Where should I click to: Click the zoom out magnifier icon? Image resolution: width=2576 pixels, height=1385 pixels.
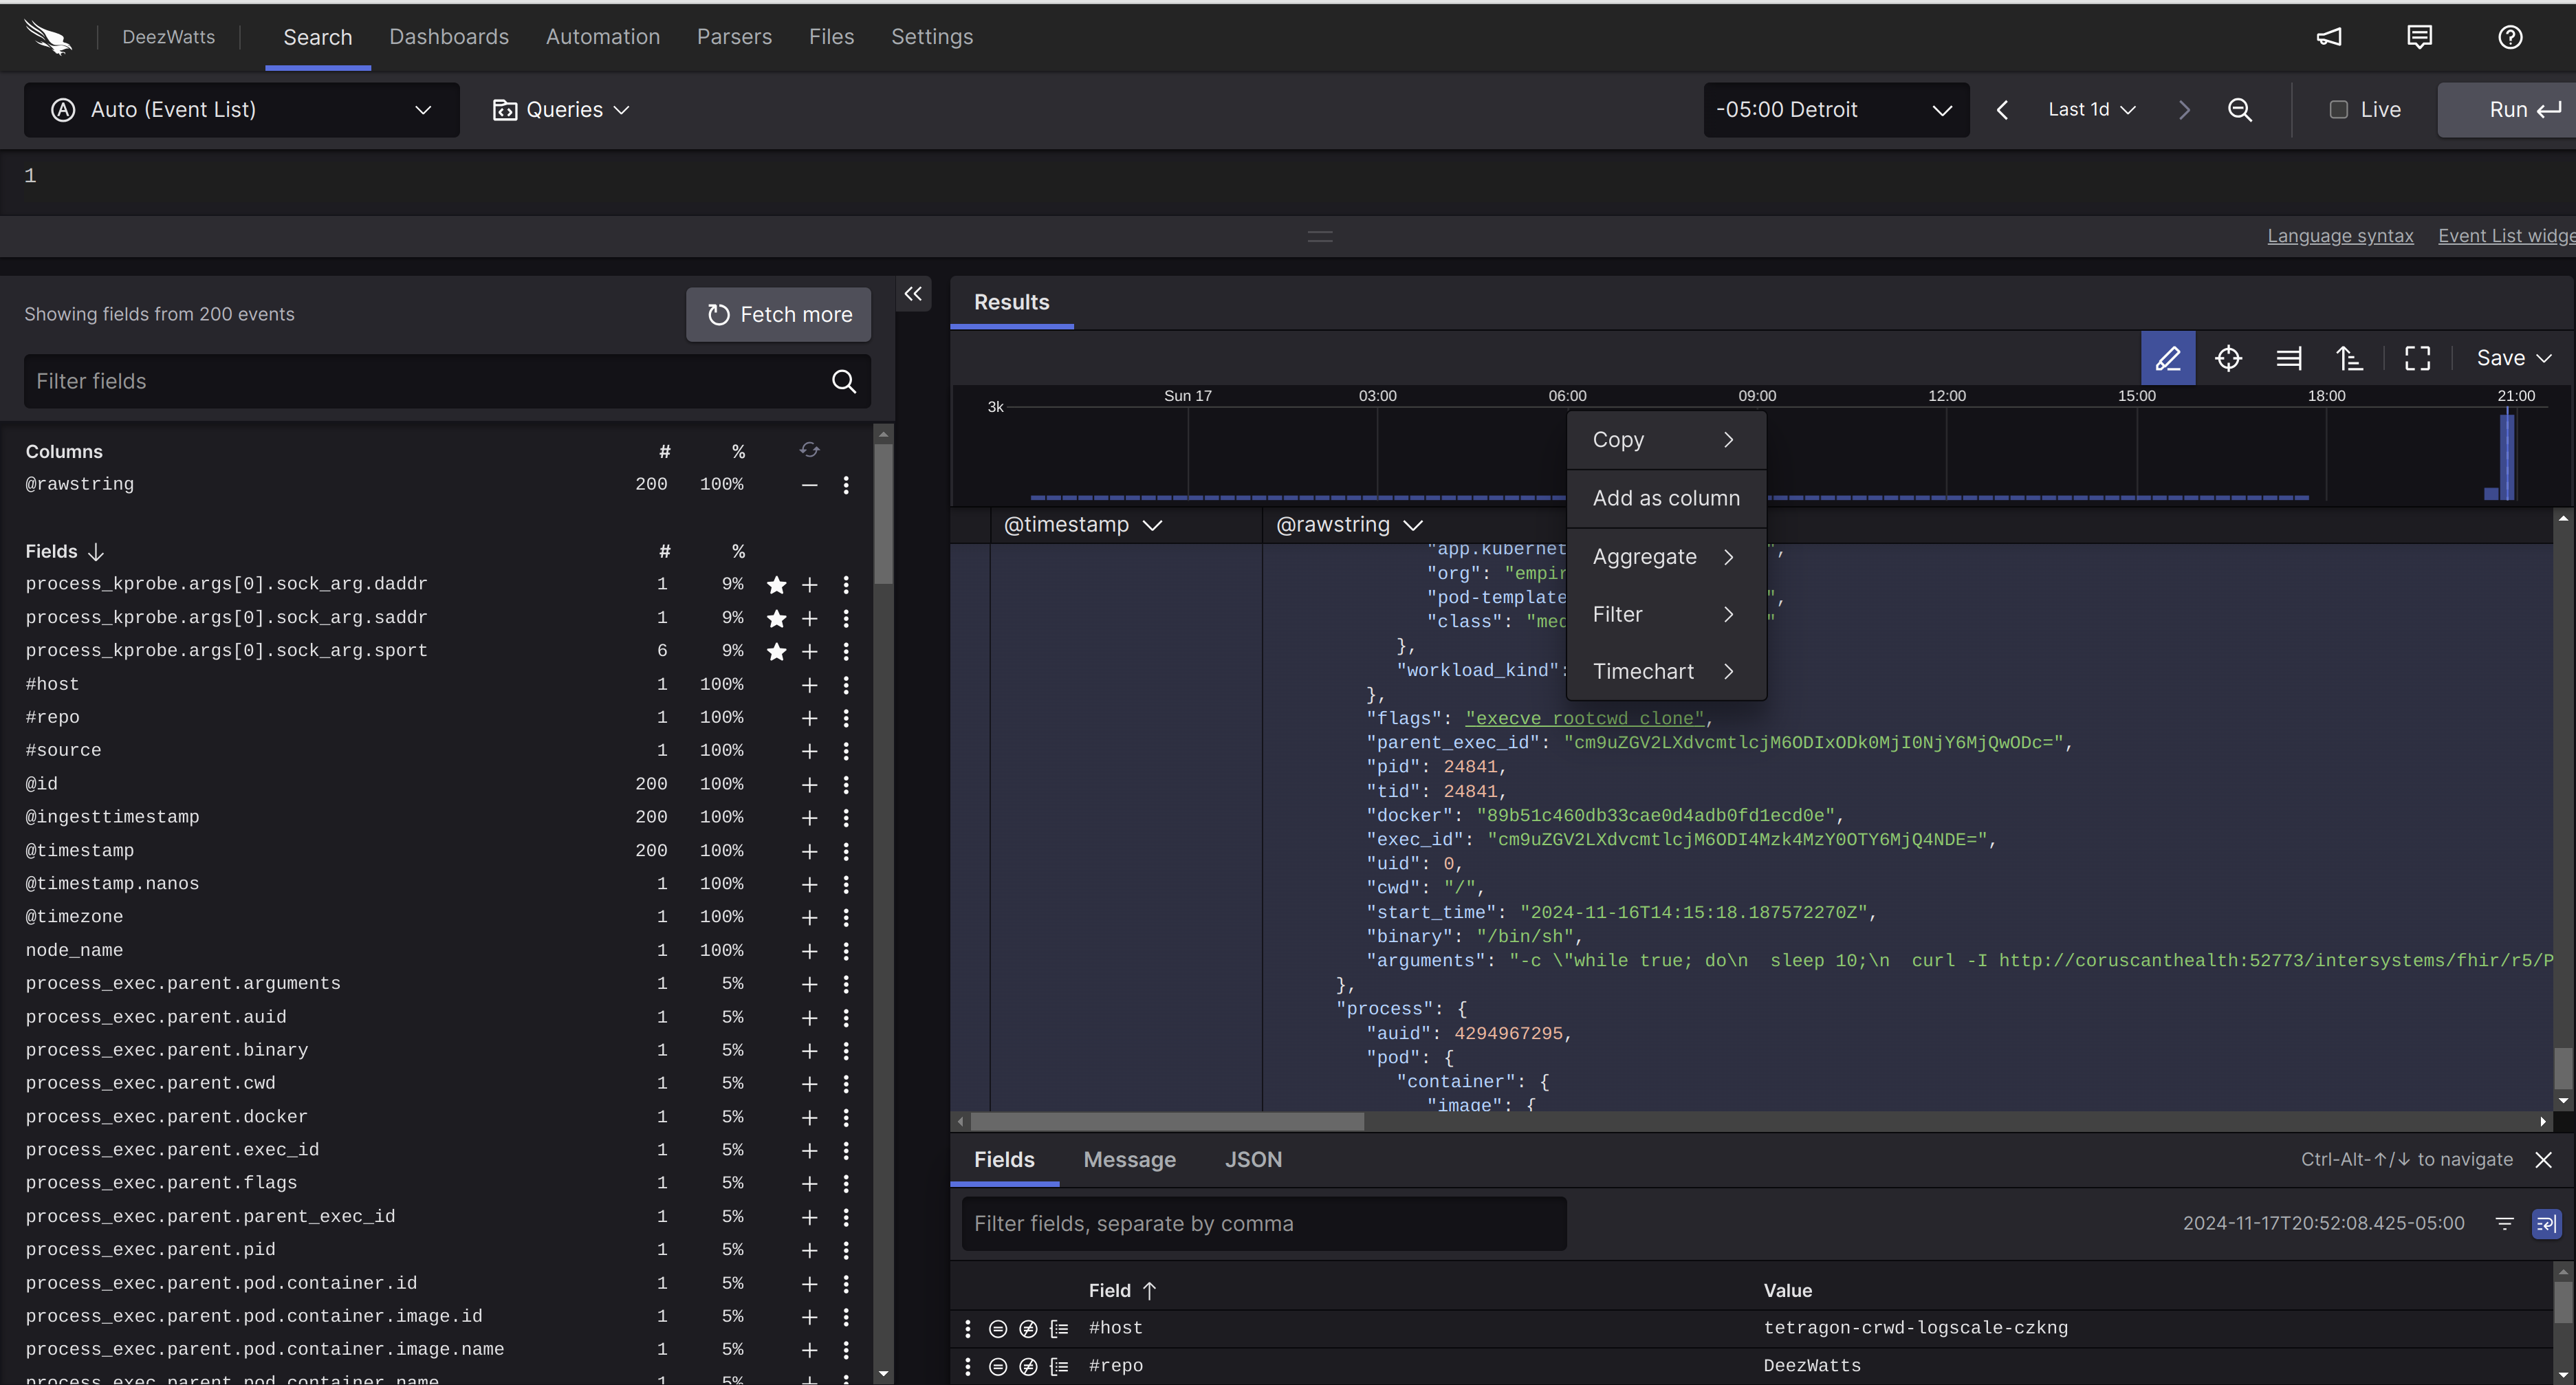coord(2240,110)
